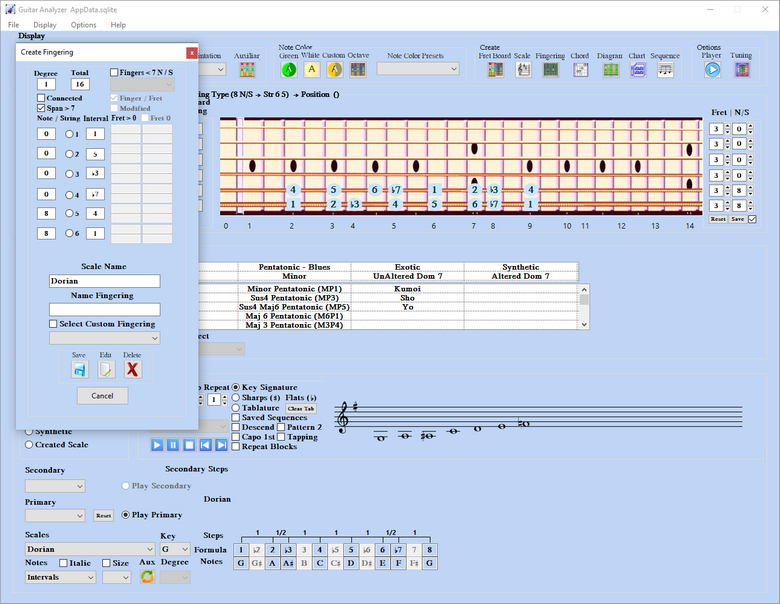Select the Tablature radio option
This screenshot has width=780, height=604.
(x=236, y=408)
